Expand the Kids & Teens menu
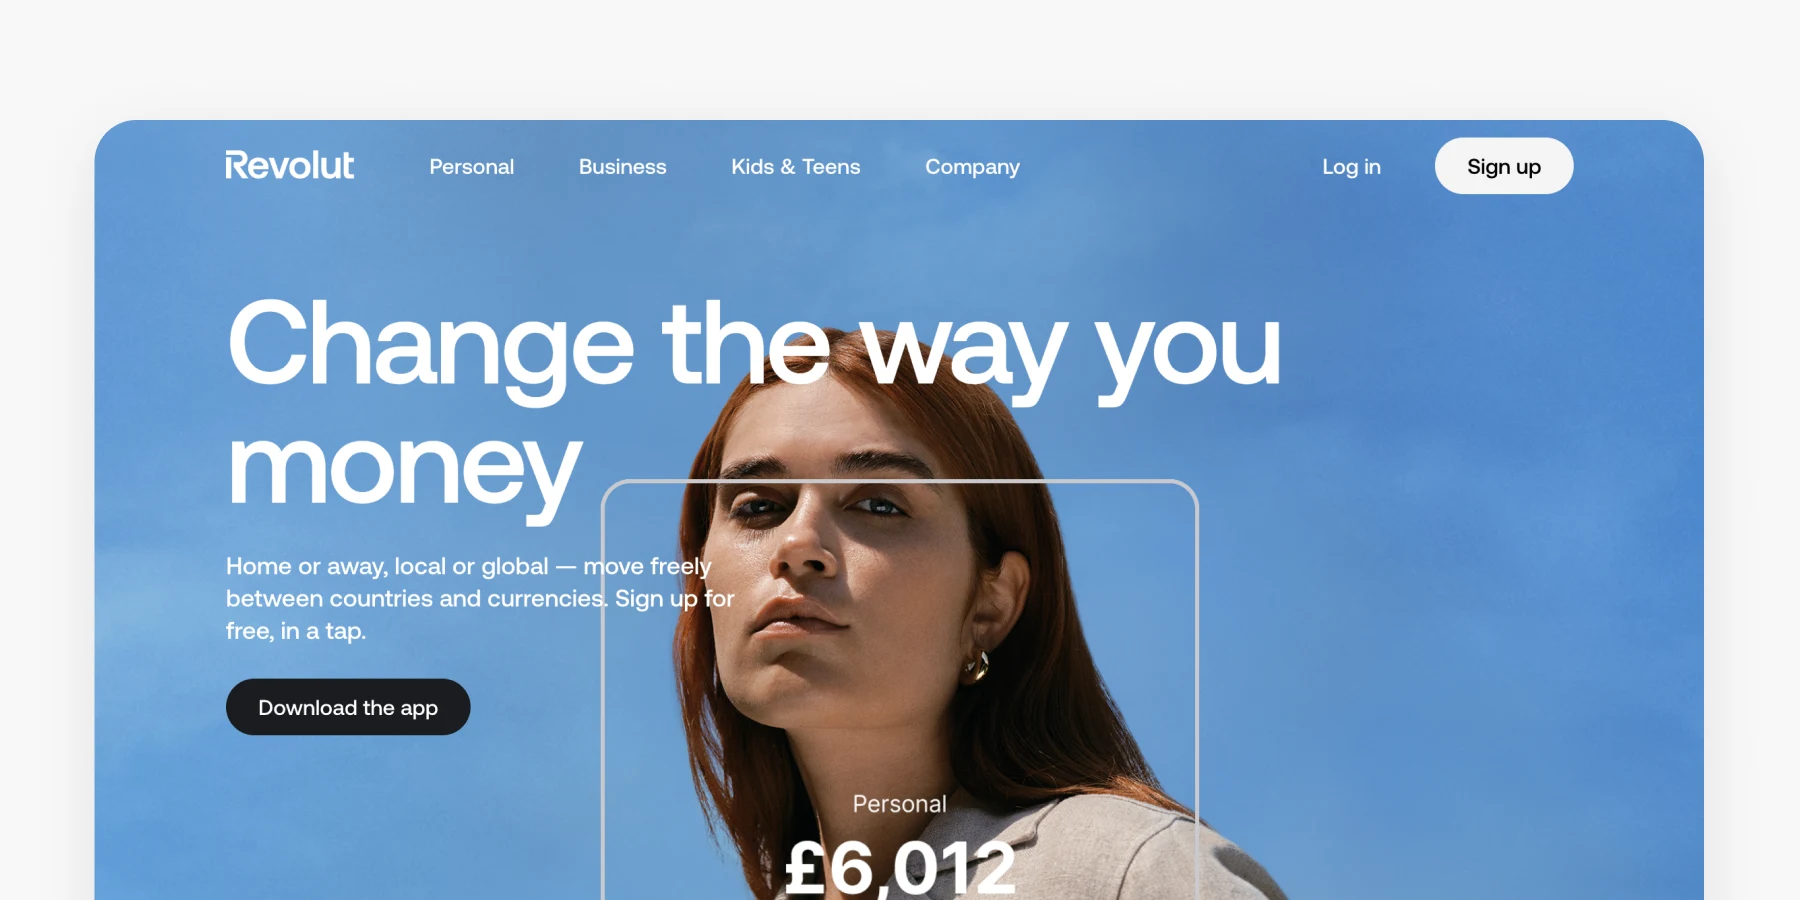Image resolution: width=1800 pixels, height=900 pixels. (795, 167)
